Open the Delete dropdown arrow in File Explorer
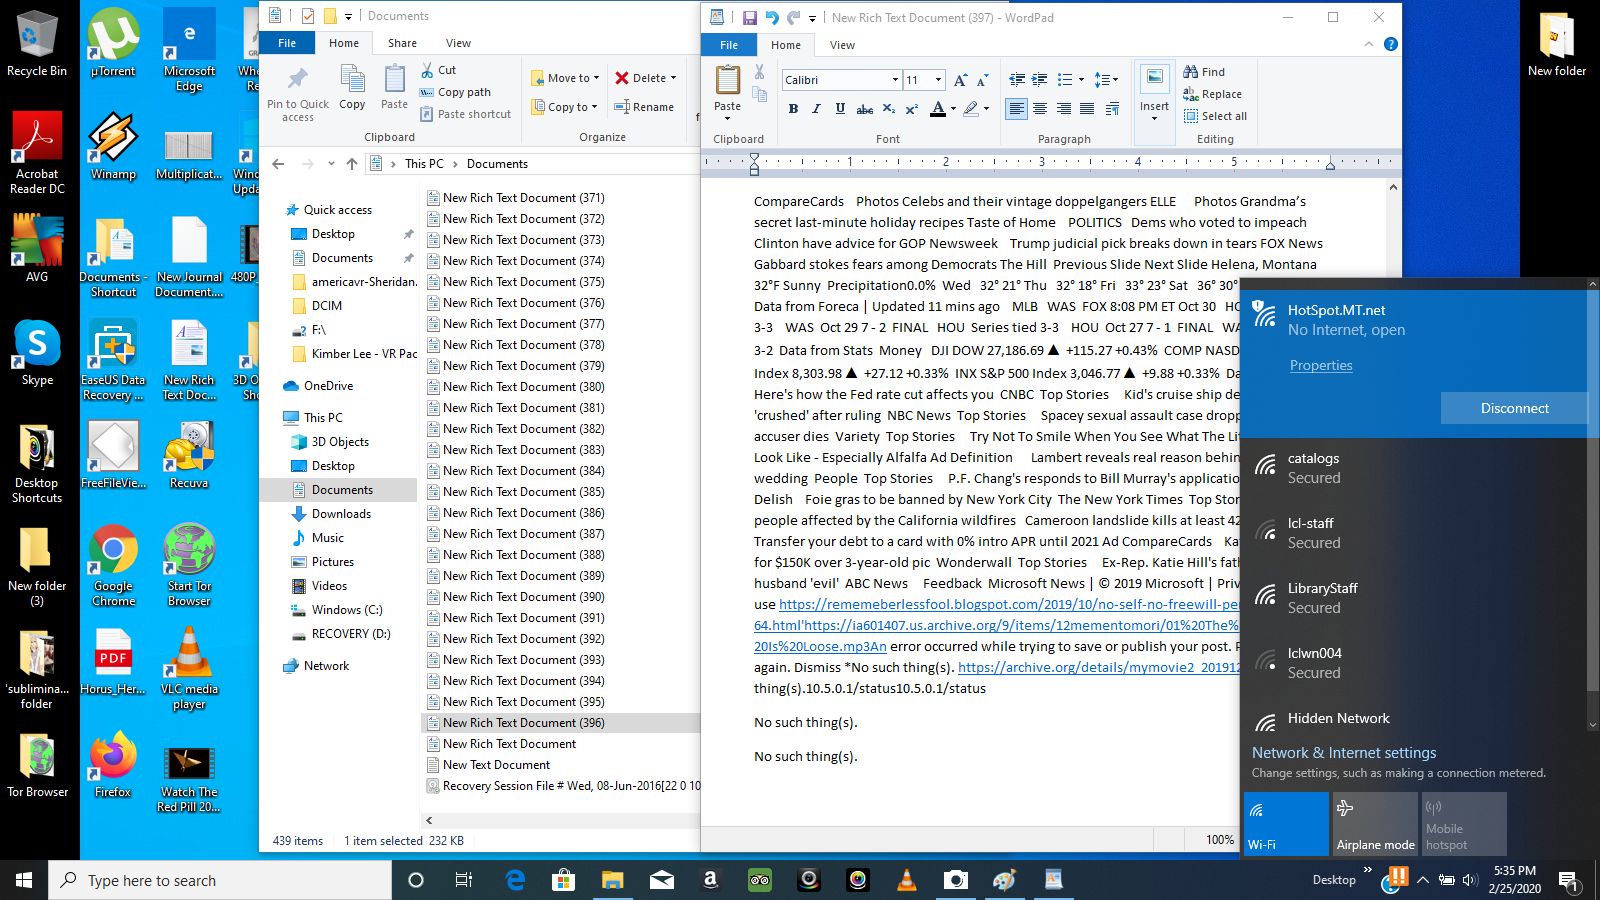 click(673, 78)
